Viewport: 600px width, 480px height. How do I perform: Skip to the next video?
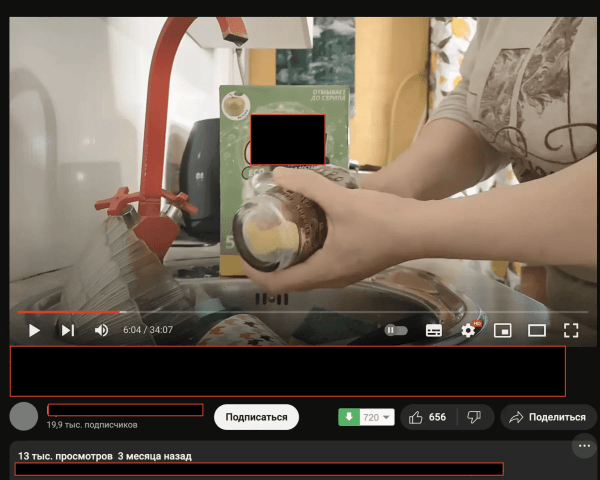(x=67, y=330)
